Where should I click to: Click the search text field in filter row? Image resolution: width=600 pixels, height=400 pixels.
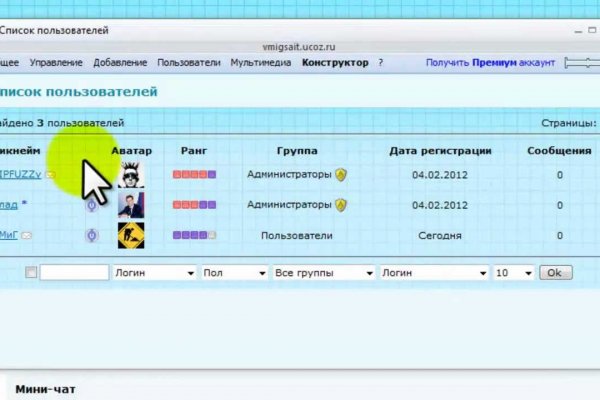pyautogui.click(x=74, y=273)
